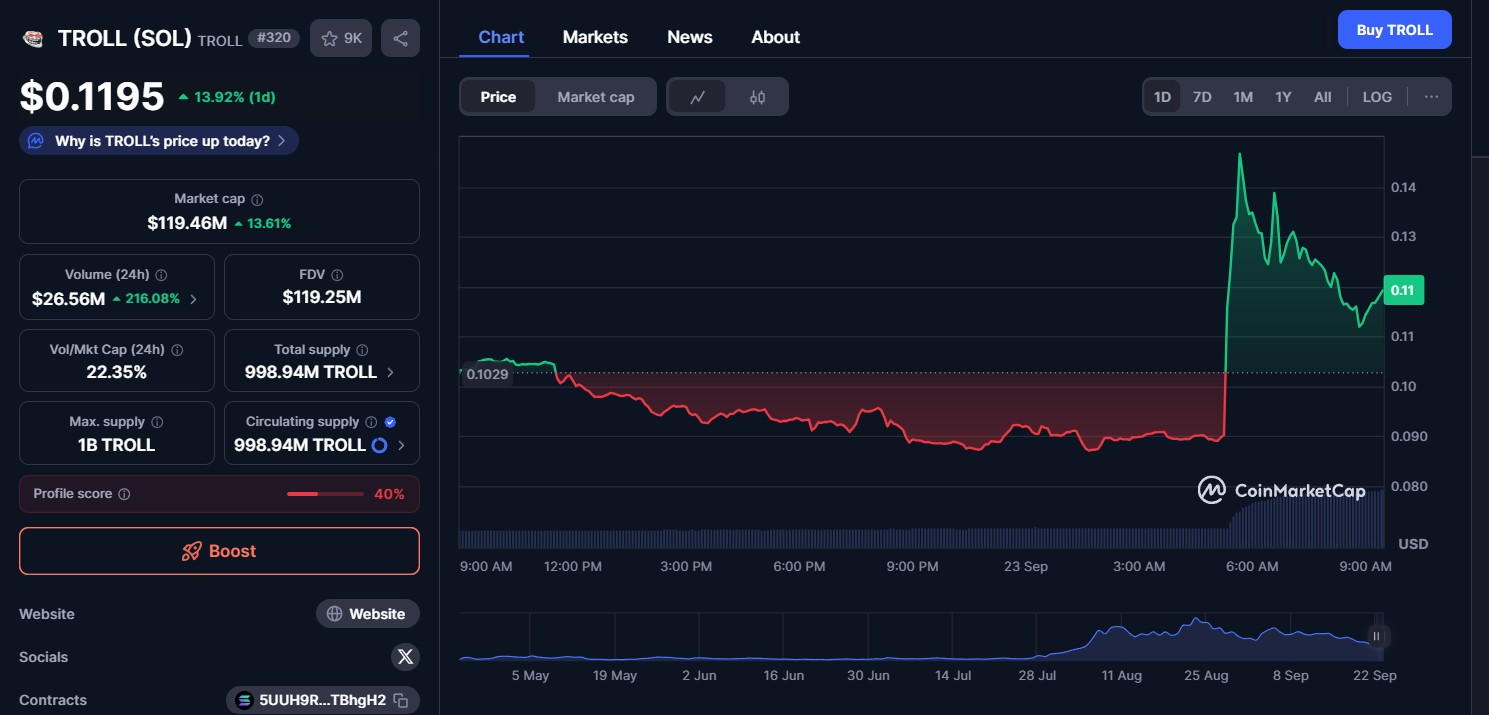Switch to candlestick chart view icon

point(757,97)
